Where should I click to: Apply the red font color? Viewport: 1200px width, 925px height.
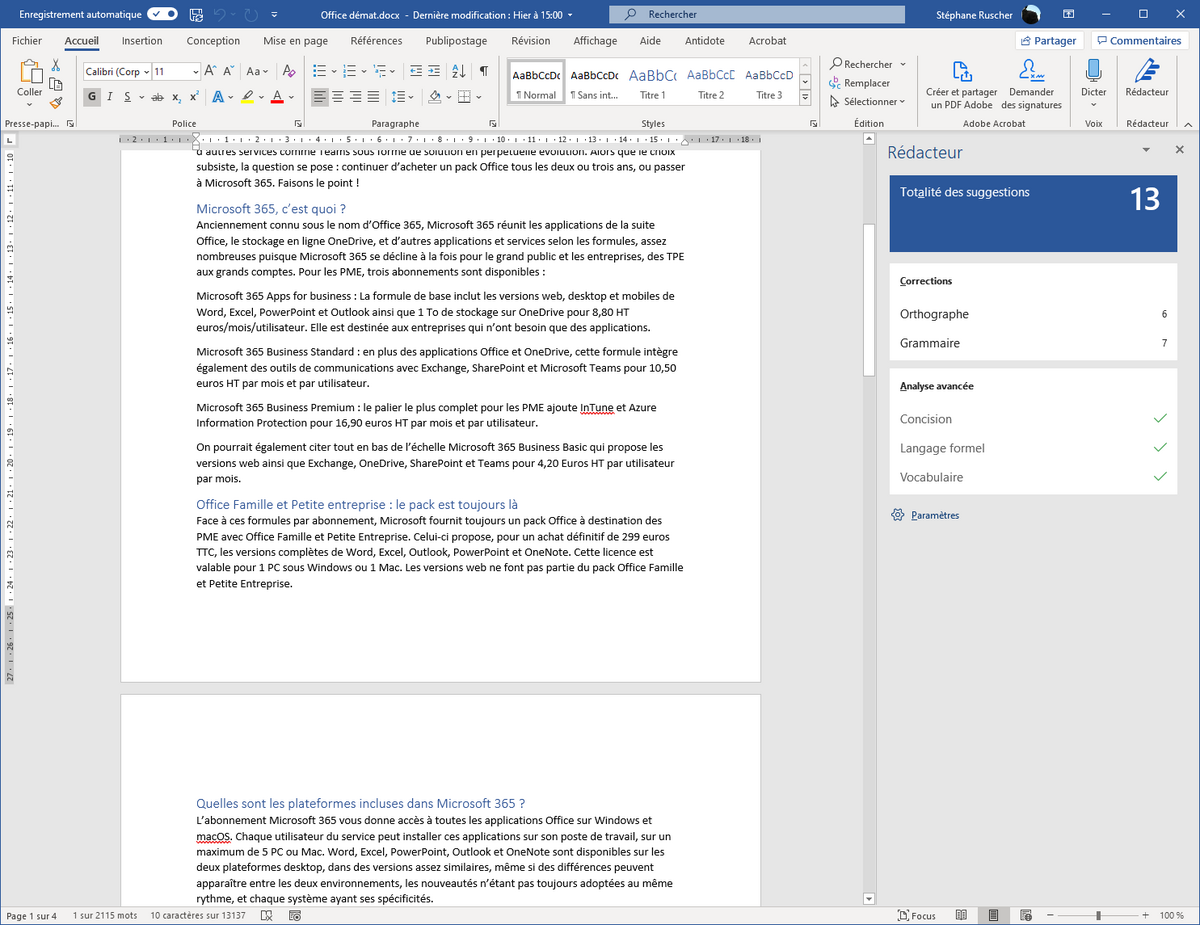tap(277, 97)
